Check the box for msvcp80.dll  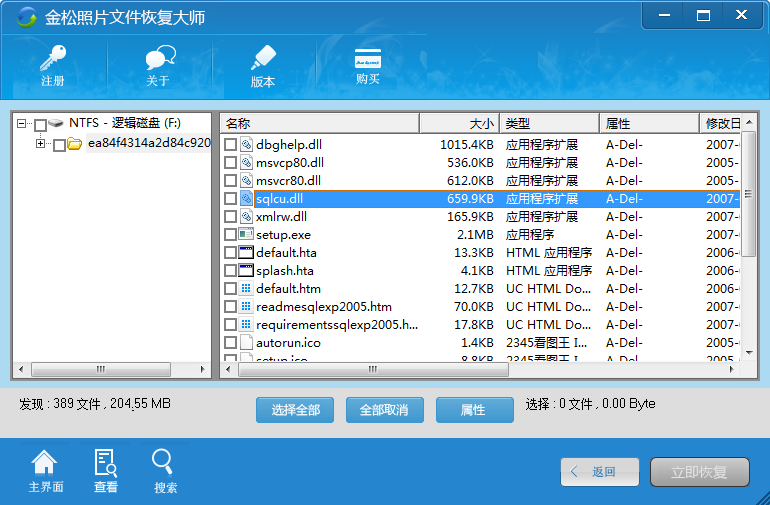(230, 163)
